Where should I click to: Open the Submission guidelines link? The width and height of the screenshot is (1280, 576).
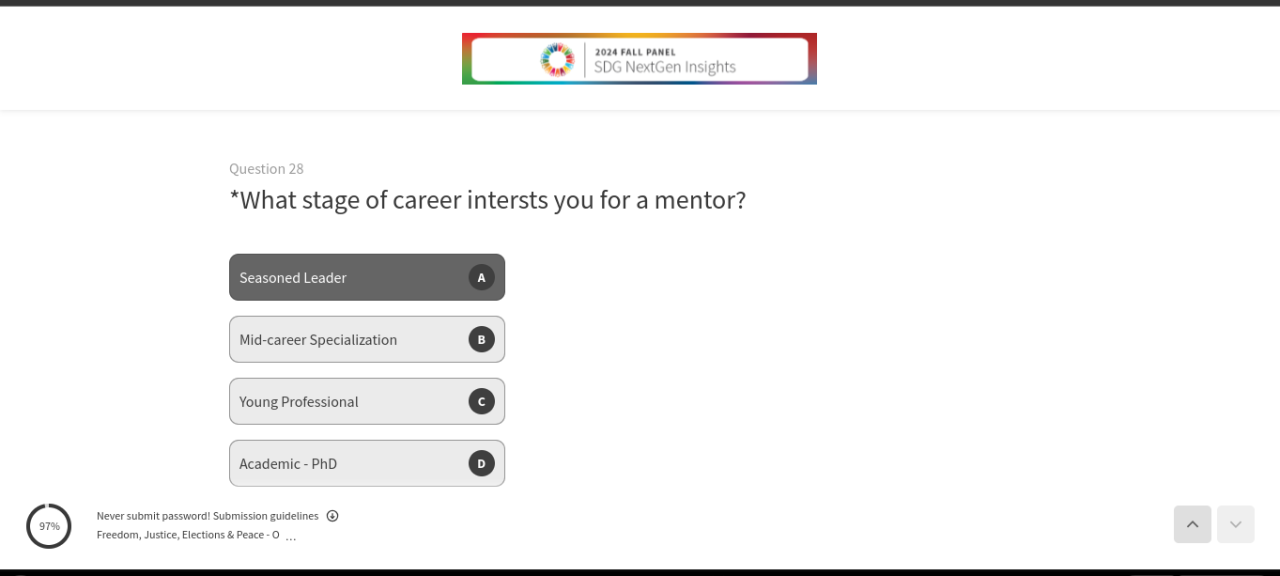265,516
